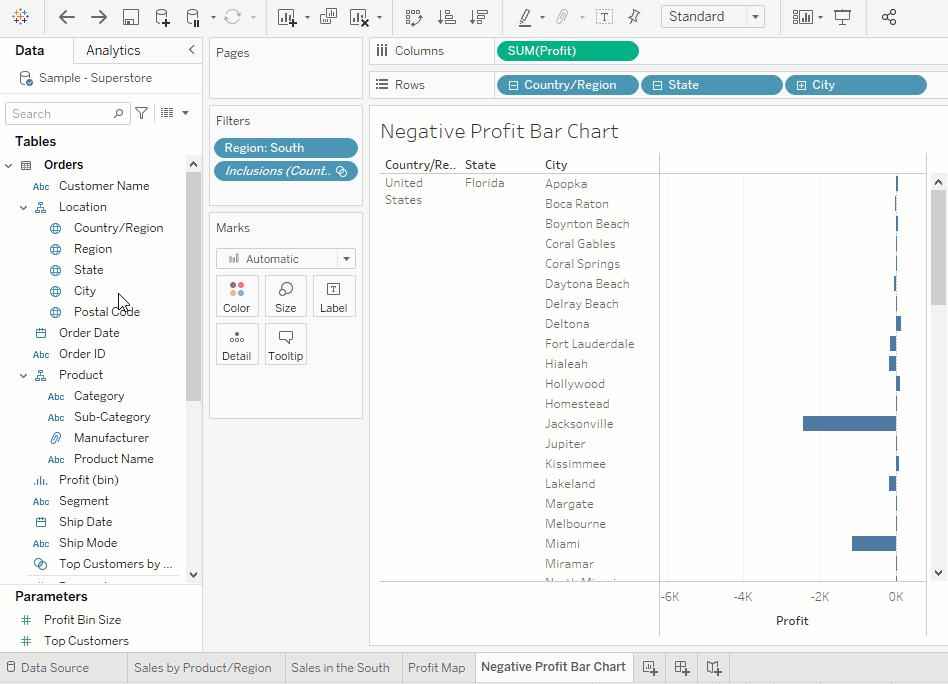Collapse the Orders table tree

pyautogui.click(x=9, y=165)
